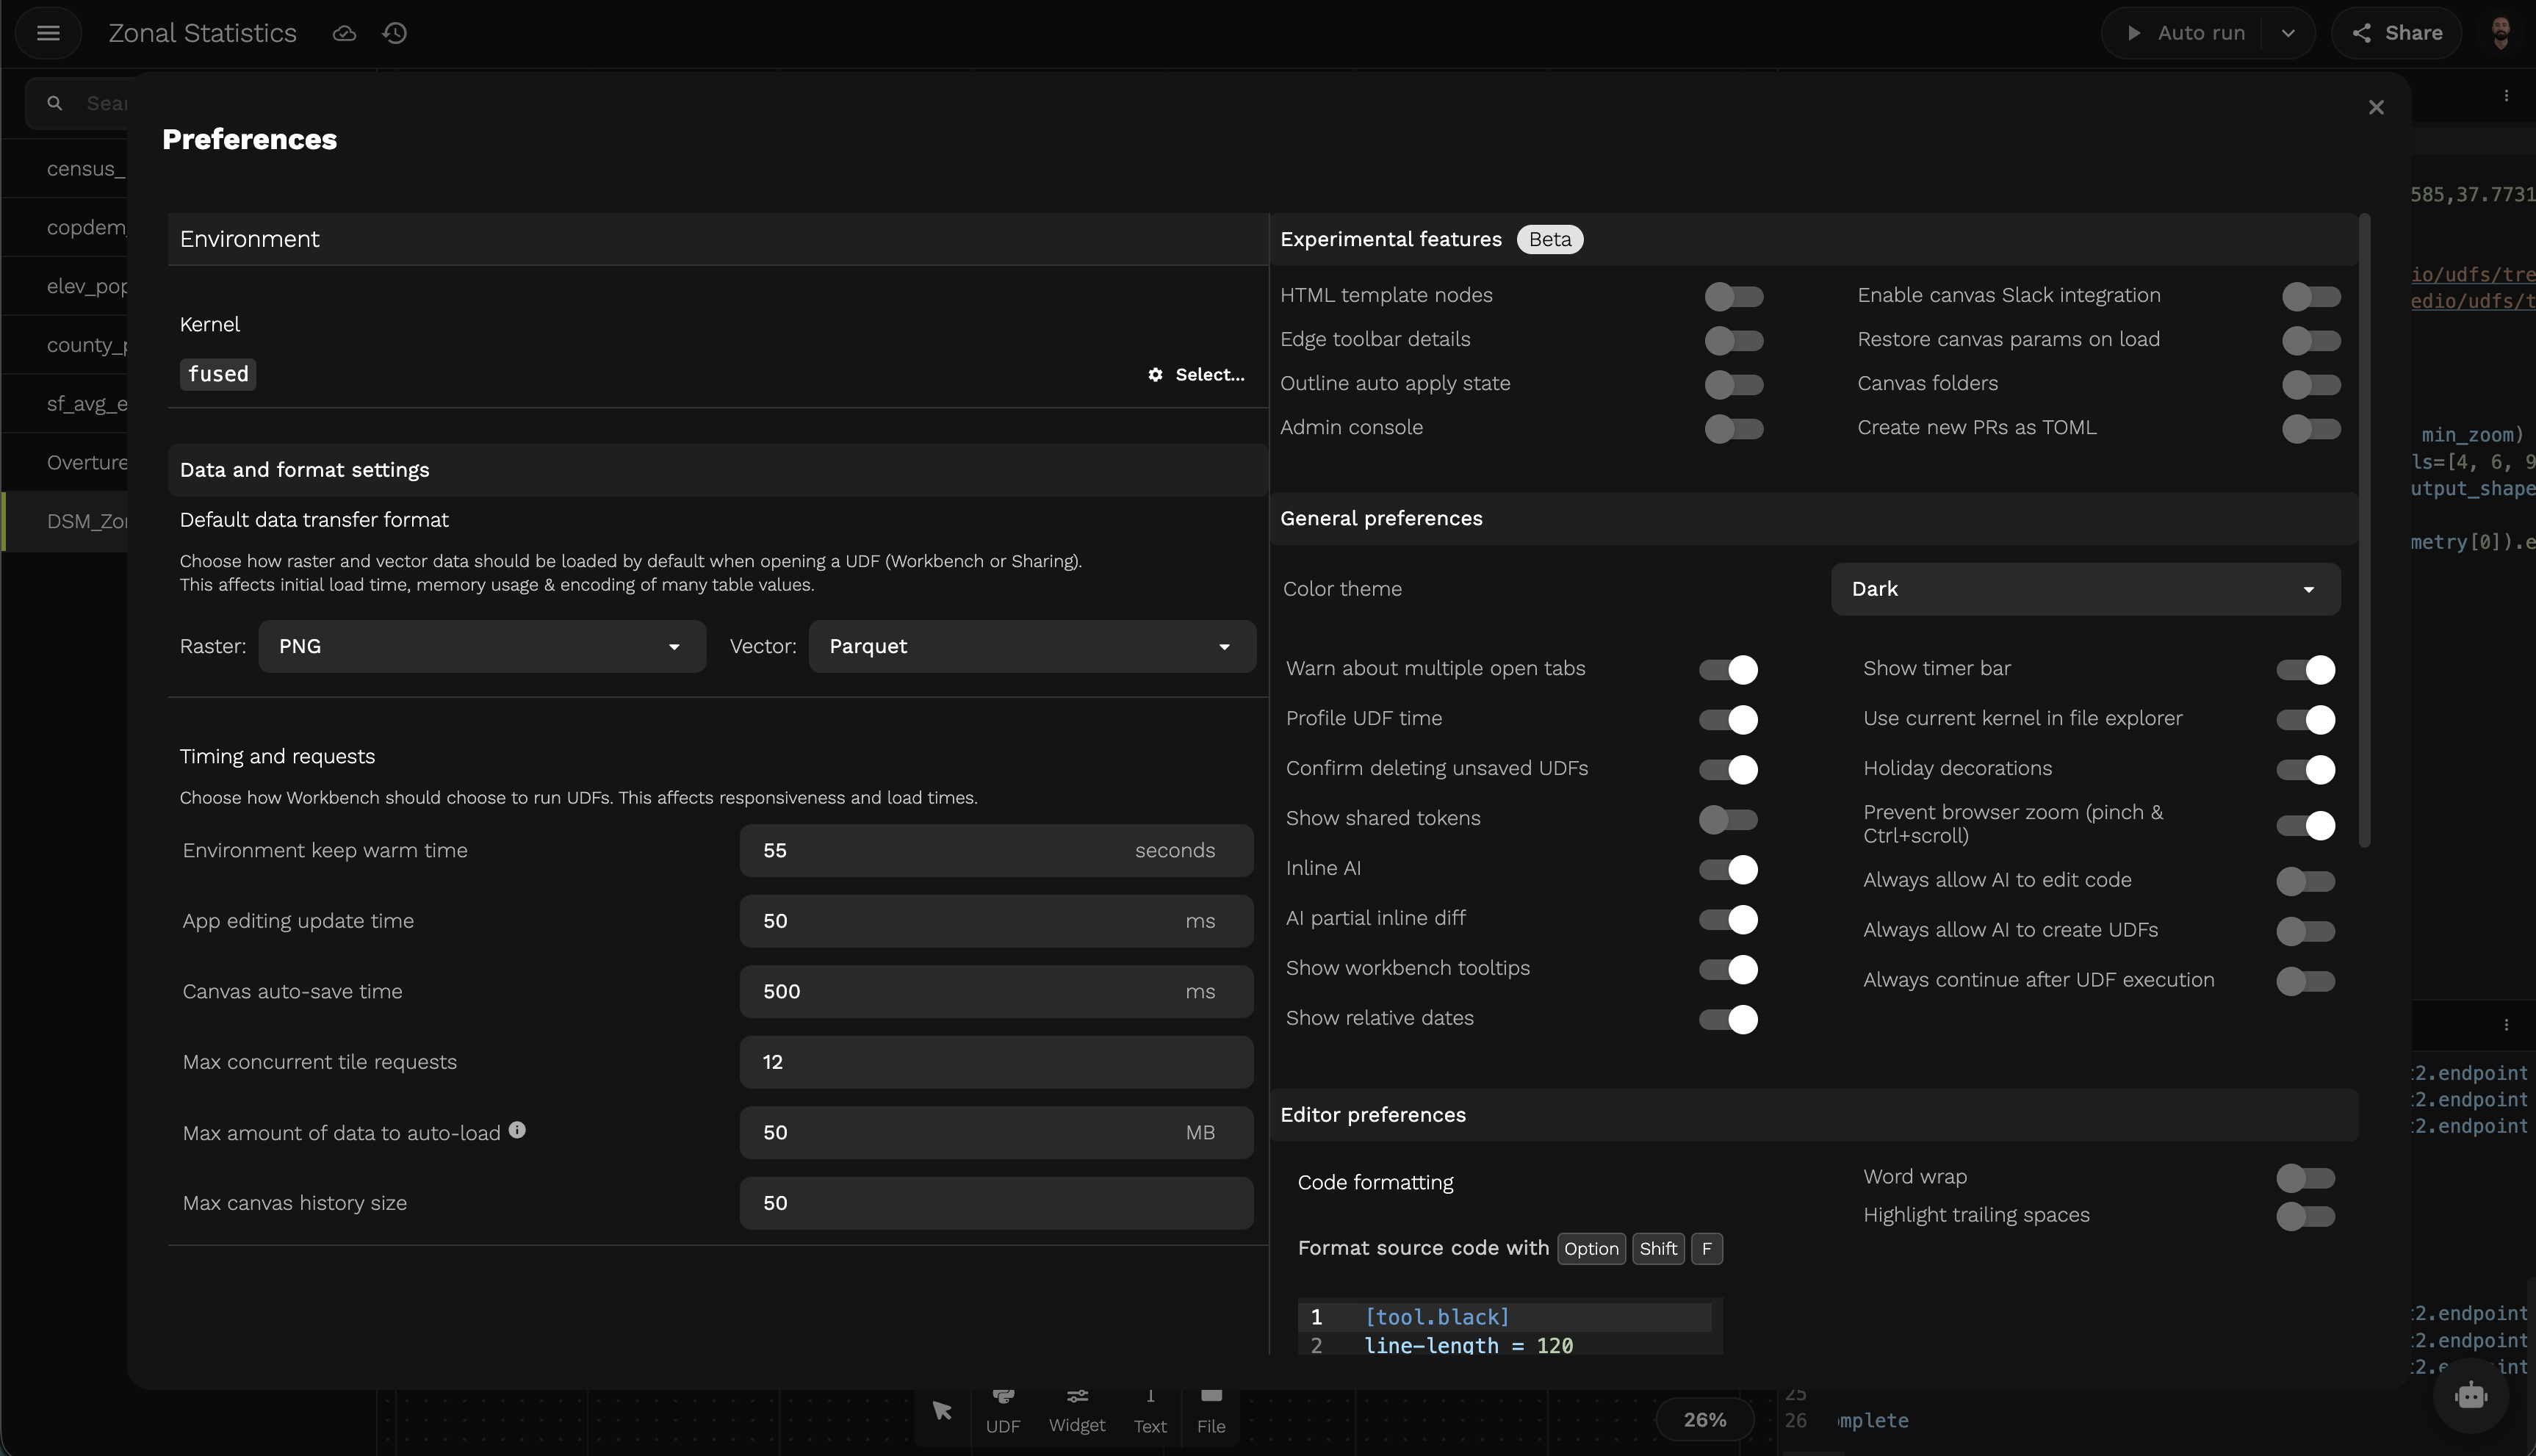Open the AI assistant robot icon
Screen dimensions: 2536x1456
(2471, 1394)
